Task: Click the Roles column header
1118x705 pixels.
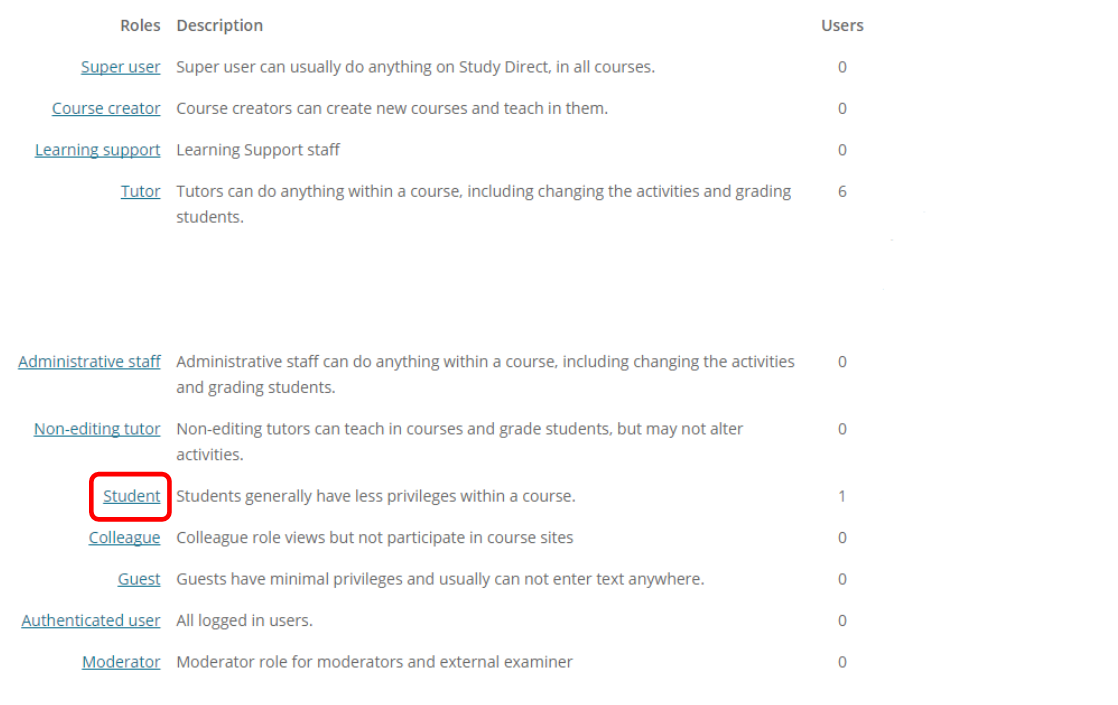Action: coord(140,26)
